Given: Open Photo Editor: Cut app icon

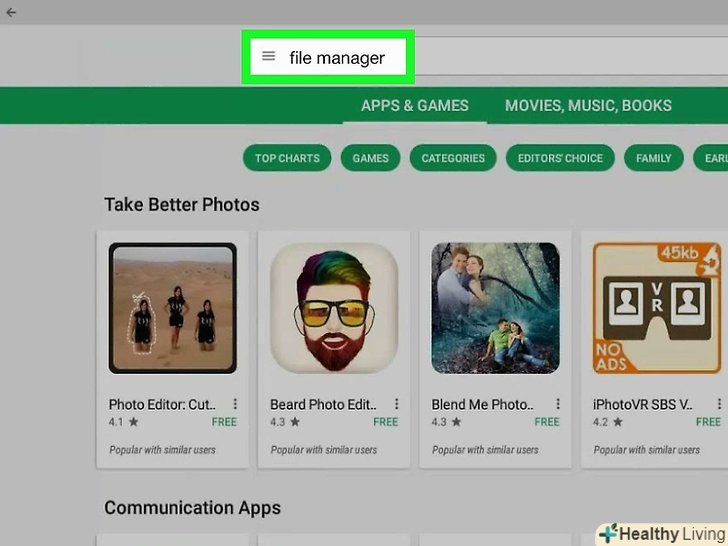Looking at the screenshot, I should (173, 308).
